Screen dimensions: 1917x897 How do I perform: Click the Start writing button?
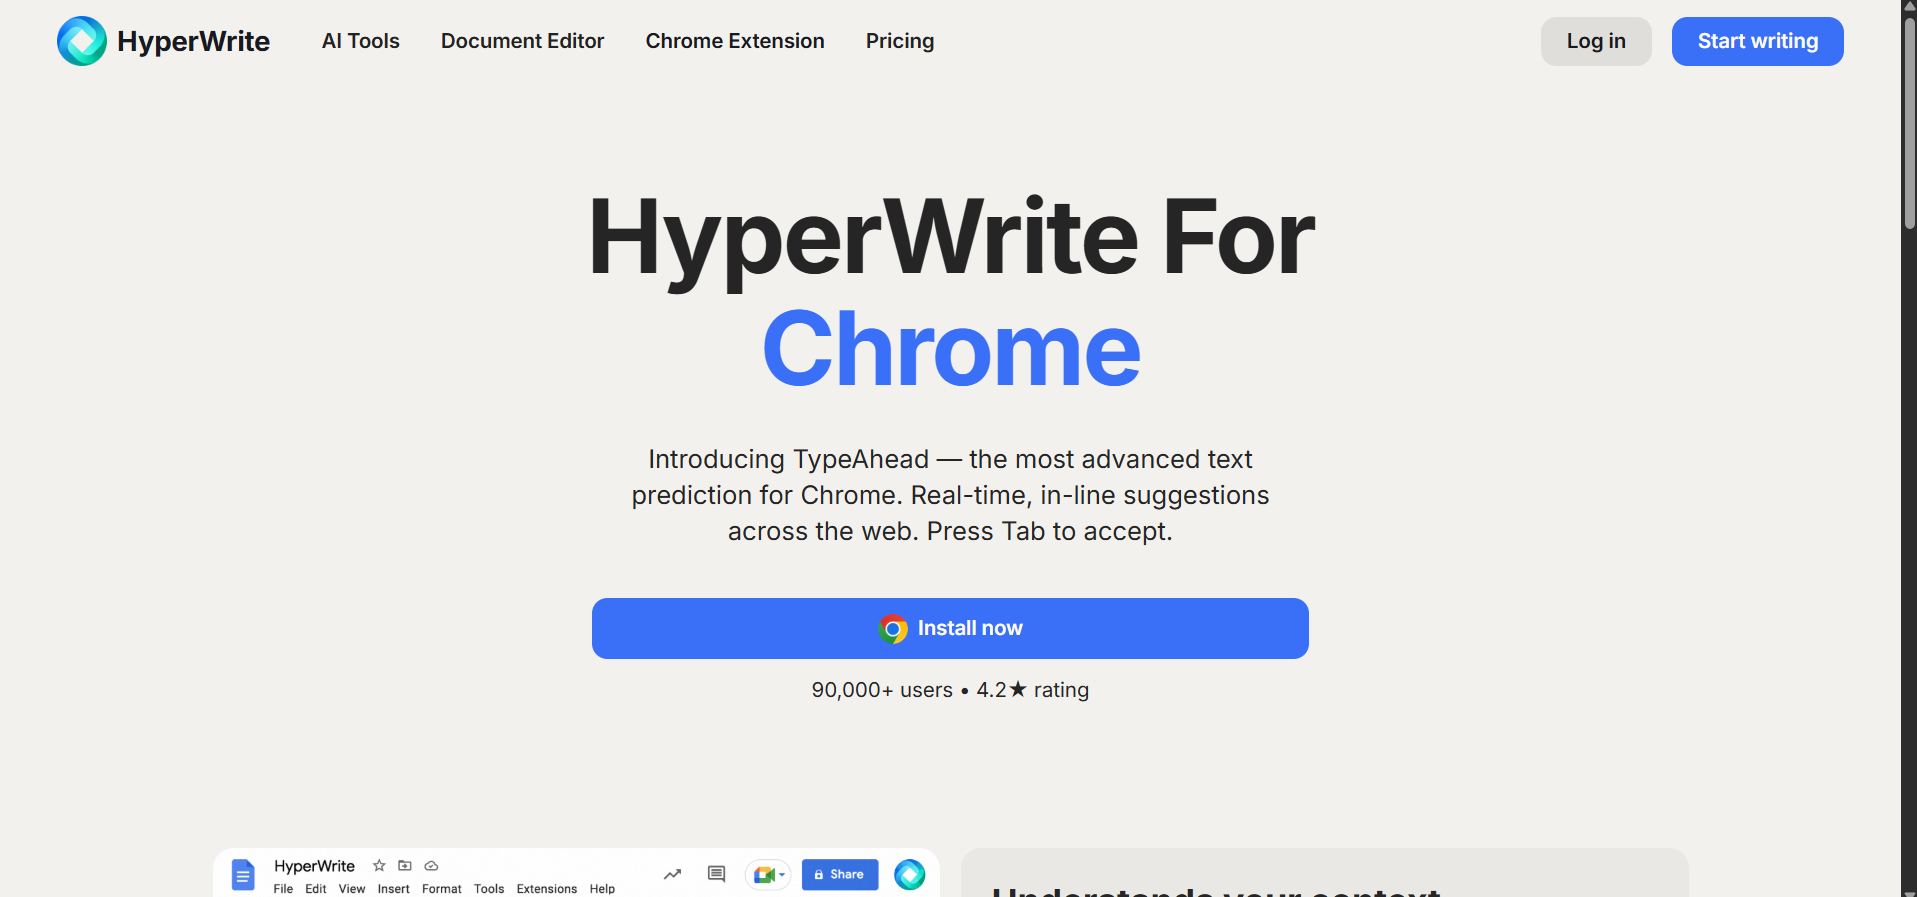[1758, 41]
